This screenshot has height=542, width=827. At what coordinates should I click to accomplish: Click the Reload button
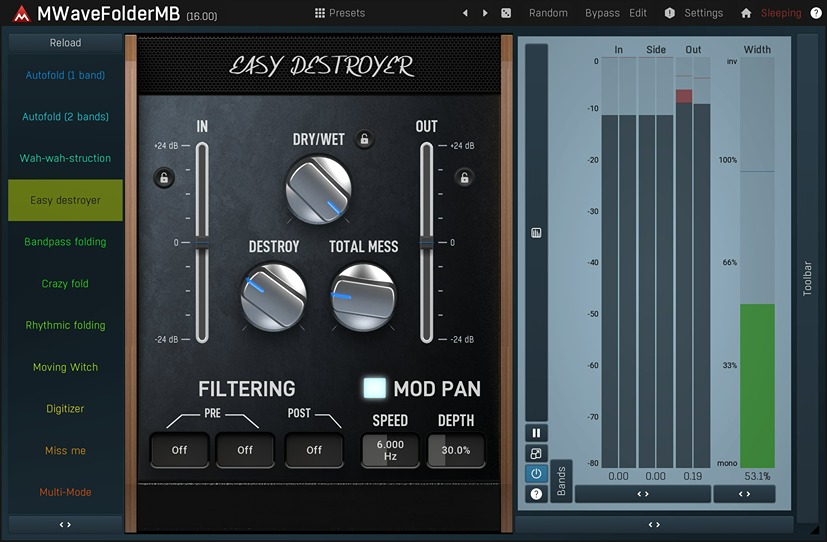[65, 43]
